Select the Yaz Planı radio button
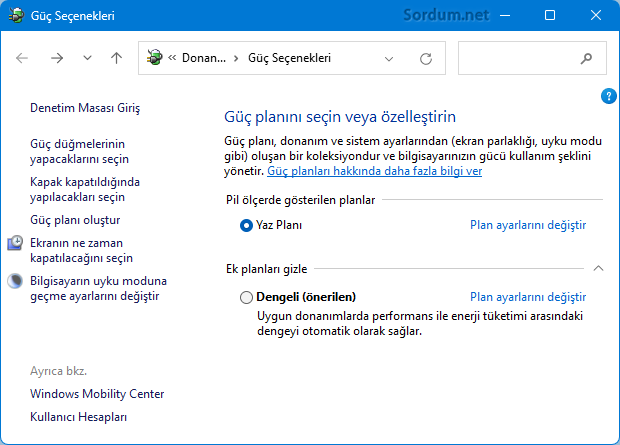Viewport: 620px width, 445px height. (x=246, y=225)
